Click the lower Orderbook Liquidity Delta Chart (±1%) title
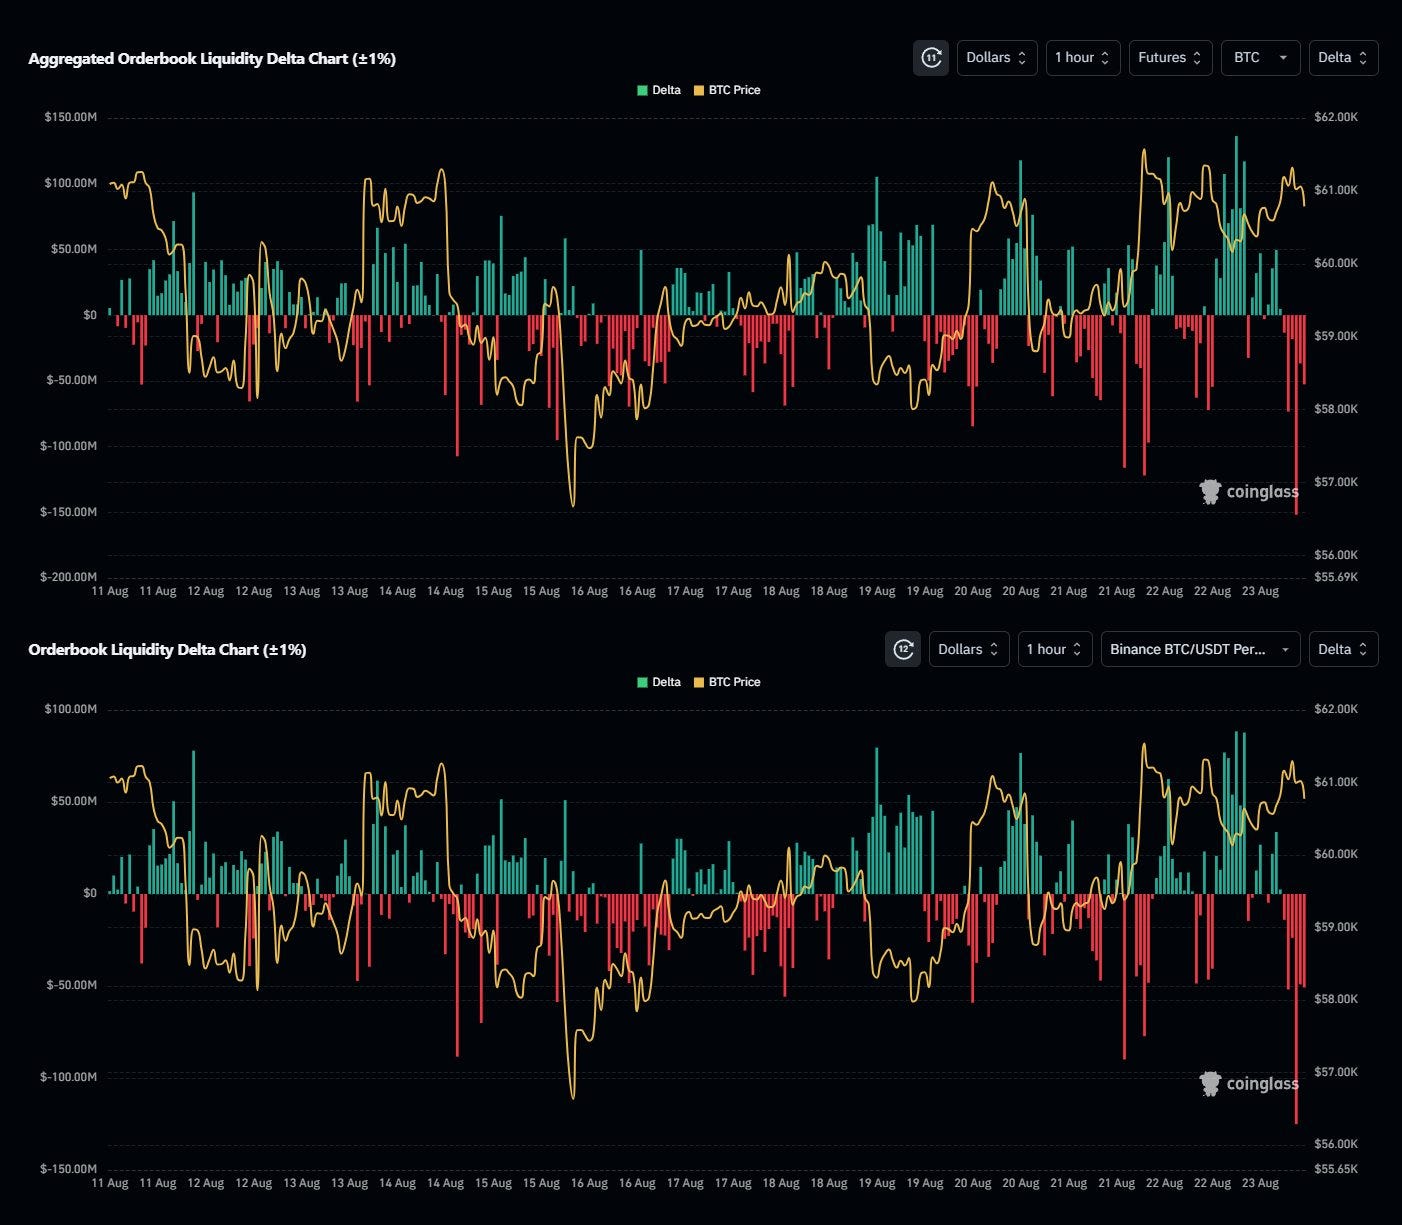The height and width of the screenshot is (1225, 1402). coord(167,650)
